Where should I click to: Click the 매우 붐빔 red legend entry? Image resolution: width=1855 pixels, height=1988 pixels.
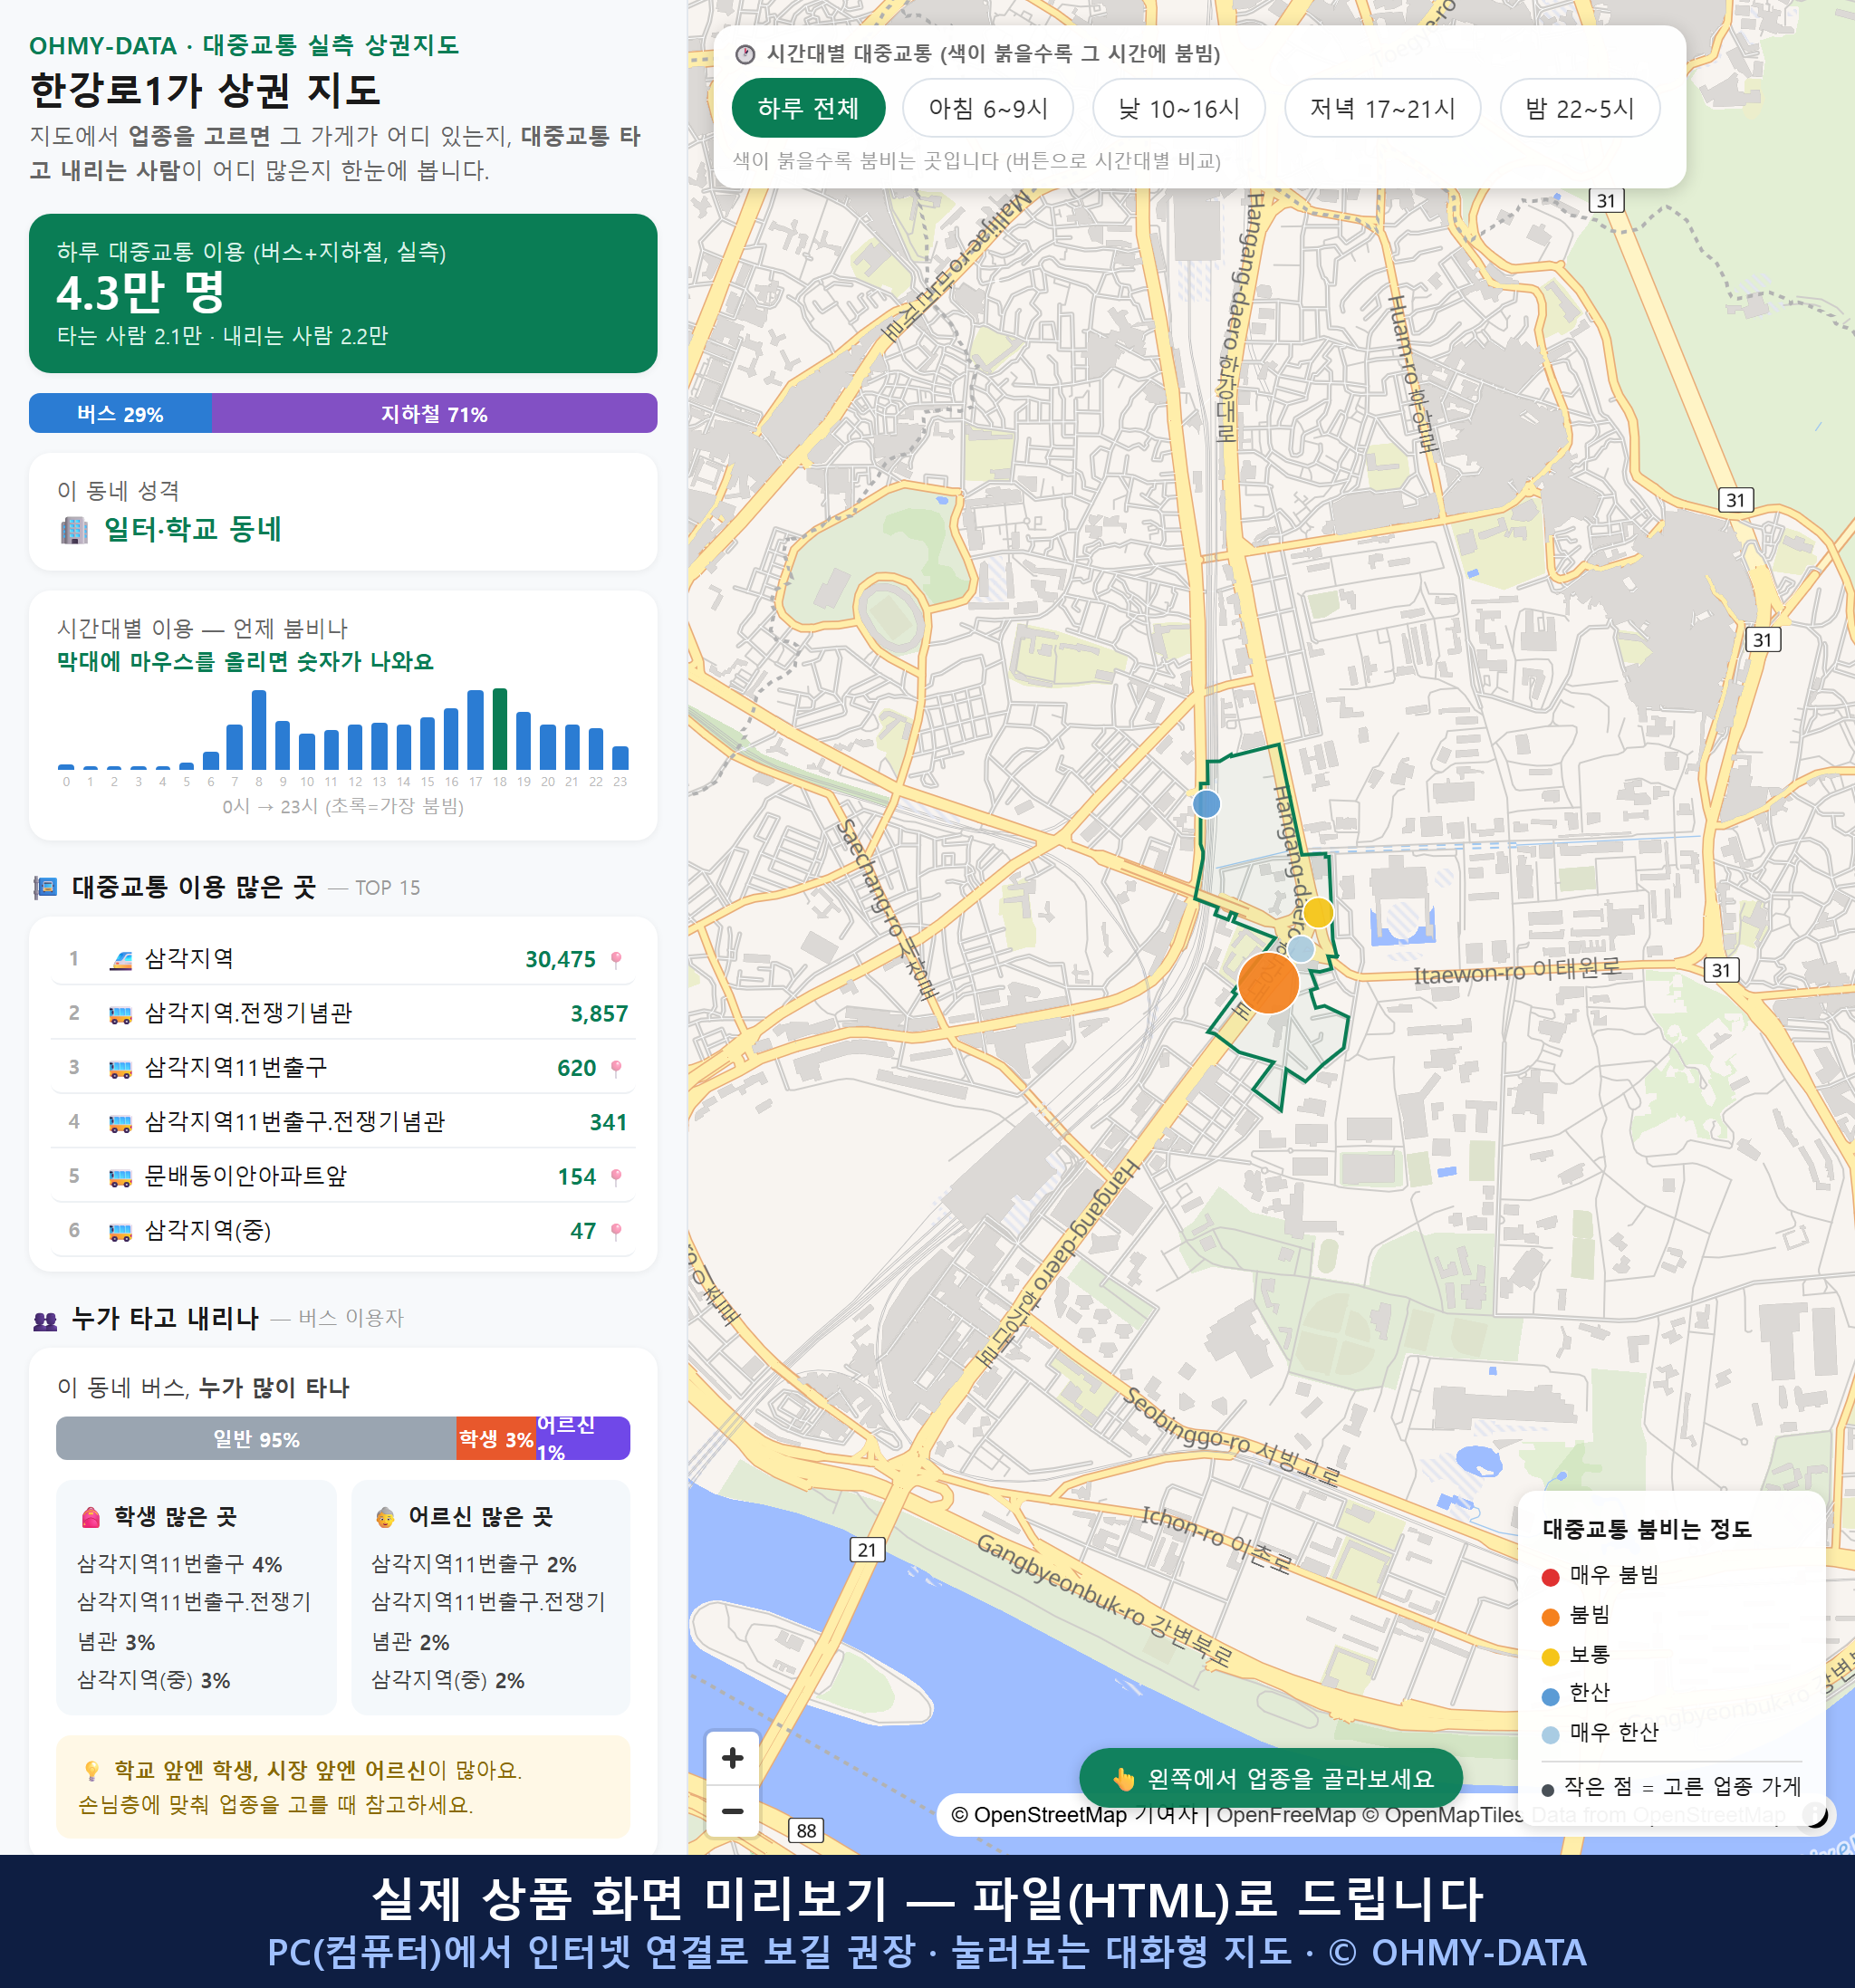(1601, 1575)
